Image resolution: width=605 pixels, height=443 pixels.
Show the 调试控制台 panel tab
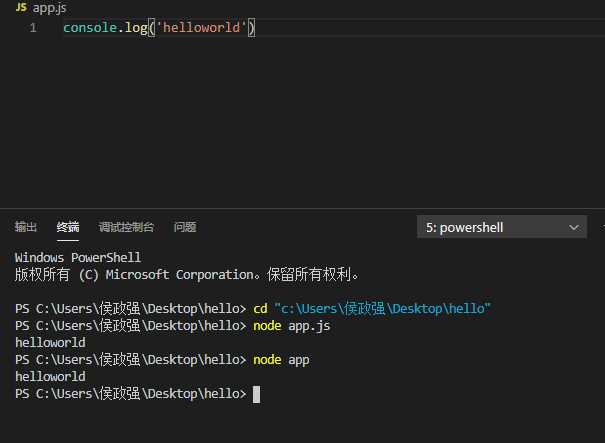coord(126,227)
